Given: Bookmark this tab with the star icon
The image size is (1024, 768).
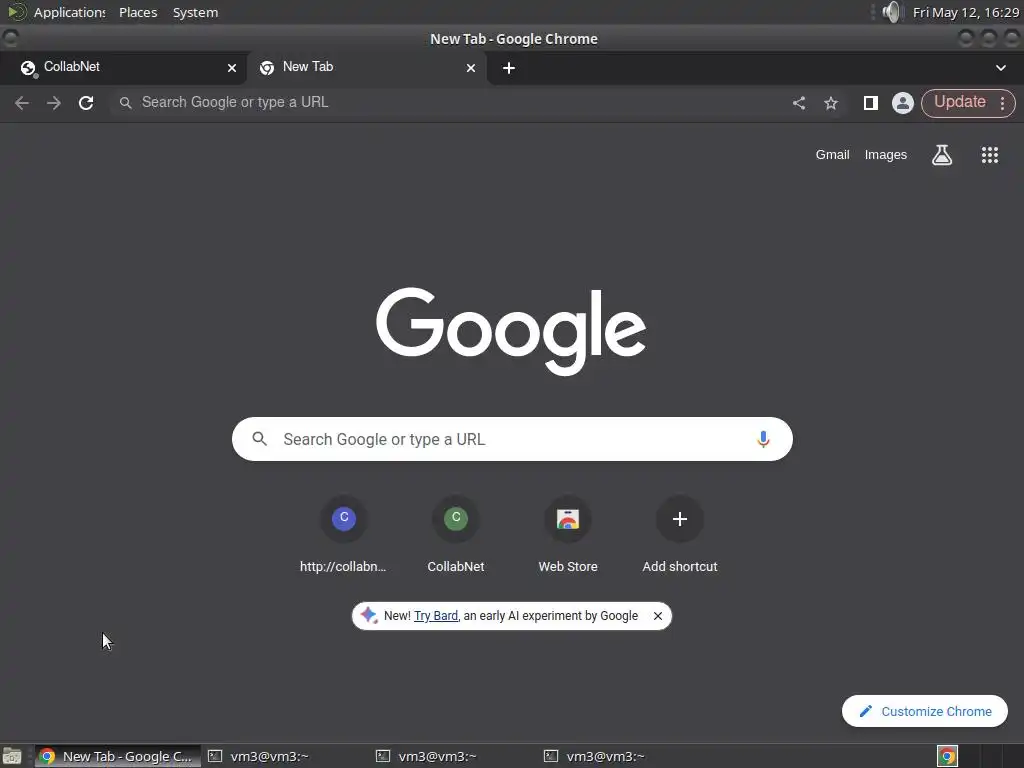Looking at the screenshot, I should [831, 103].
